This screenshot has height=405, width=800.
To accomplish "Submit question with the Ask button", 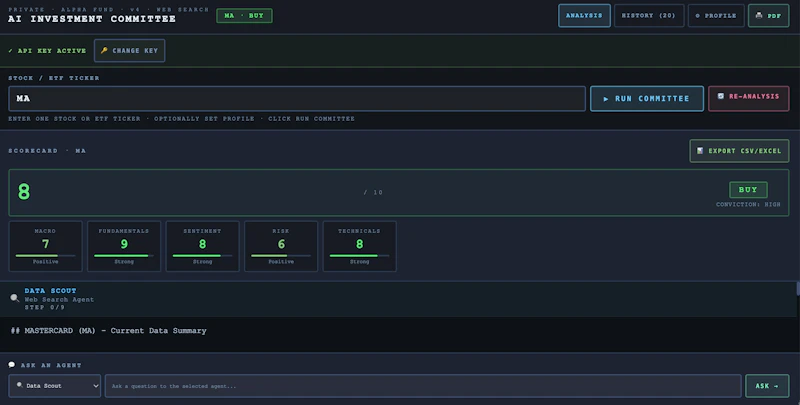I will point(767,386).
